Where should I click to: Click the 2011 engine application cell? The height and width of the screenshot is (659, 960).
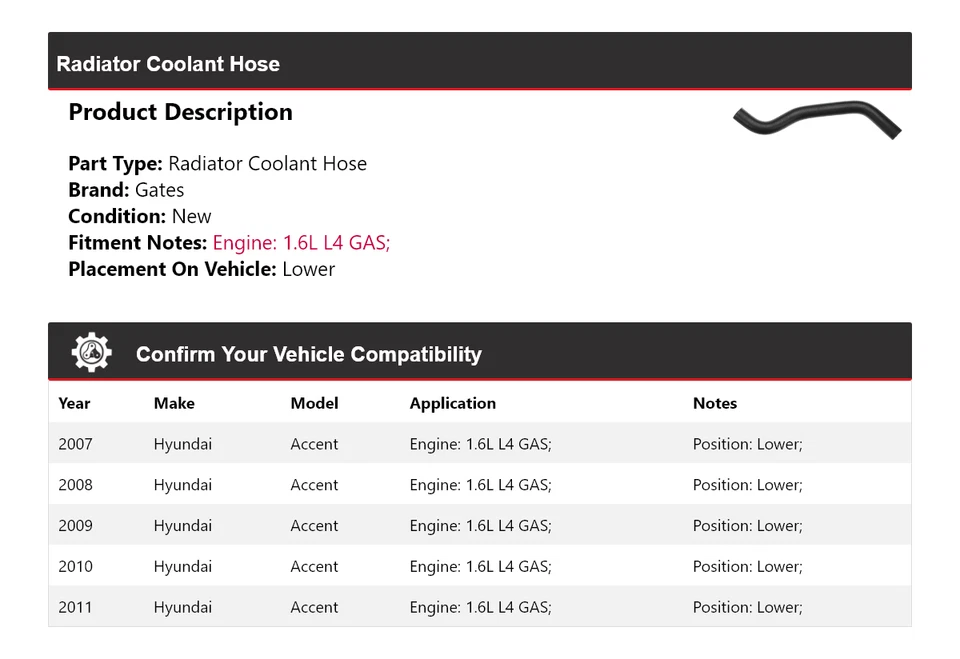pos(480,607)
